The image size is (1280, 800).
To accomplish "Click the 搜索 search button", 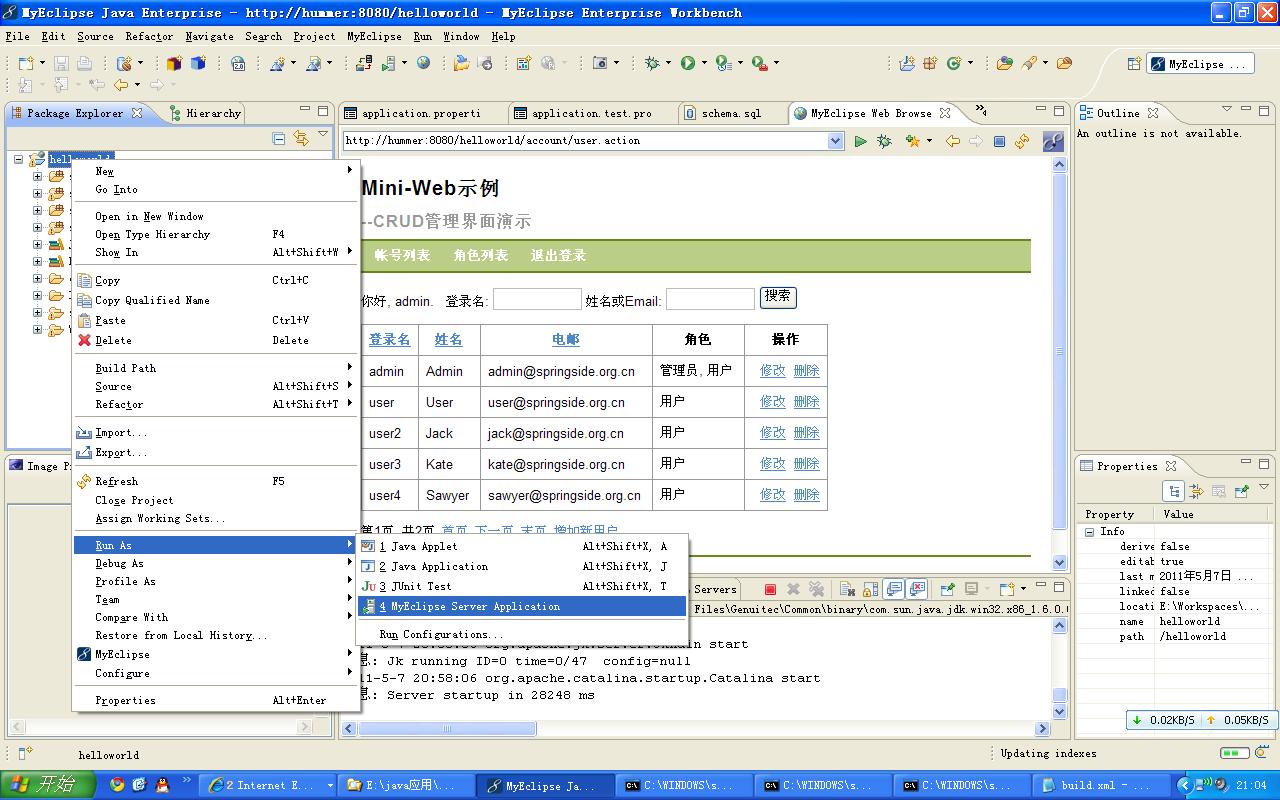I will click(778, 297).
